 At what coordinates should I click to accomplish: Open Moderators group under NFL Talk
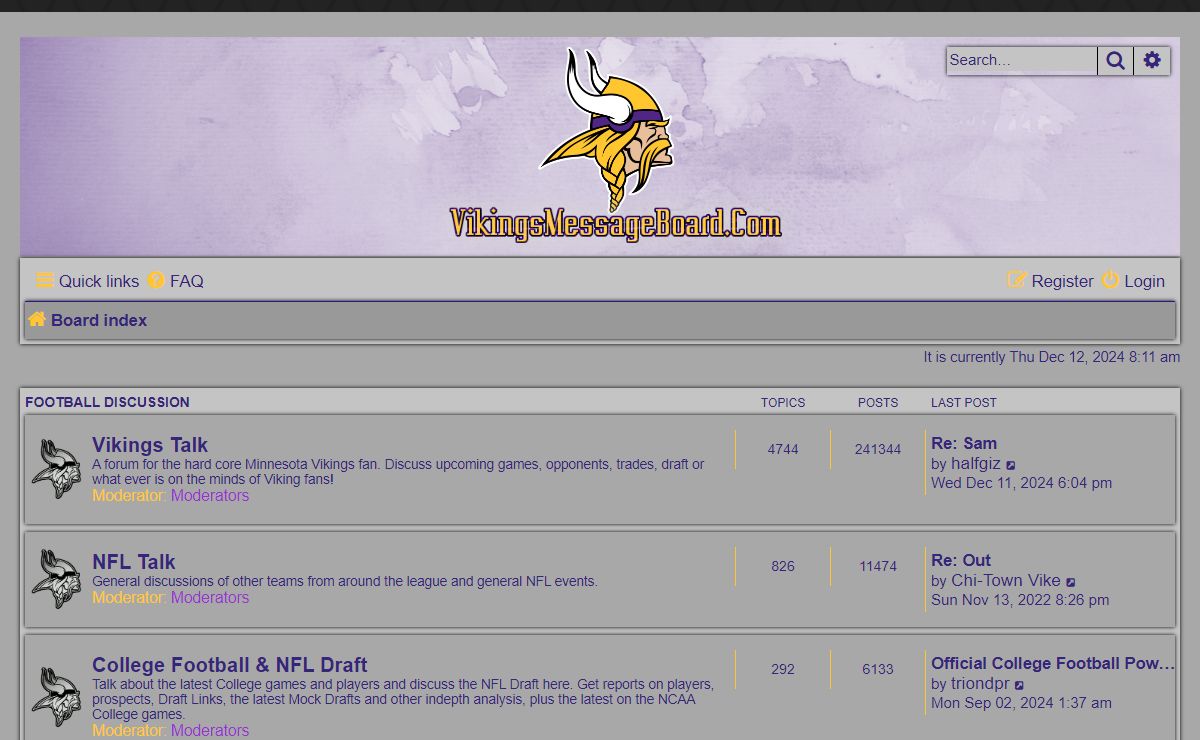pyautogui.click(x=210, y=598)
